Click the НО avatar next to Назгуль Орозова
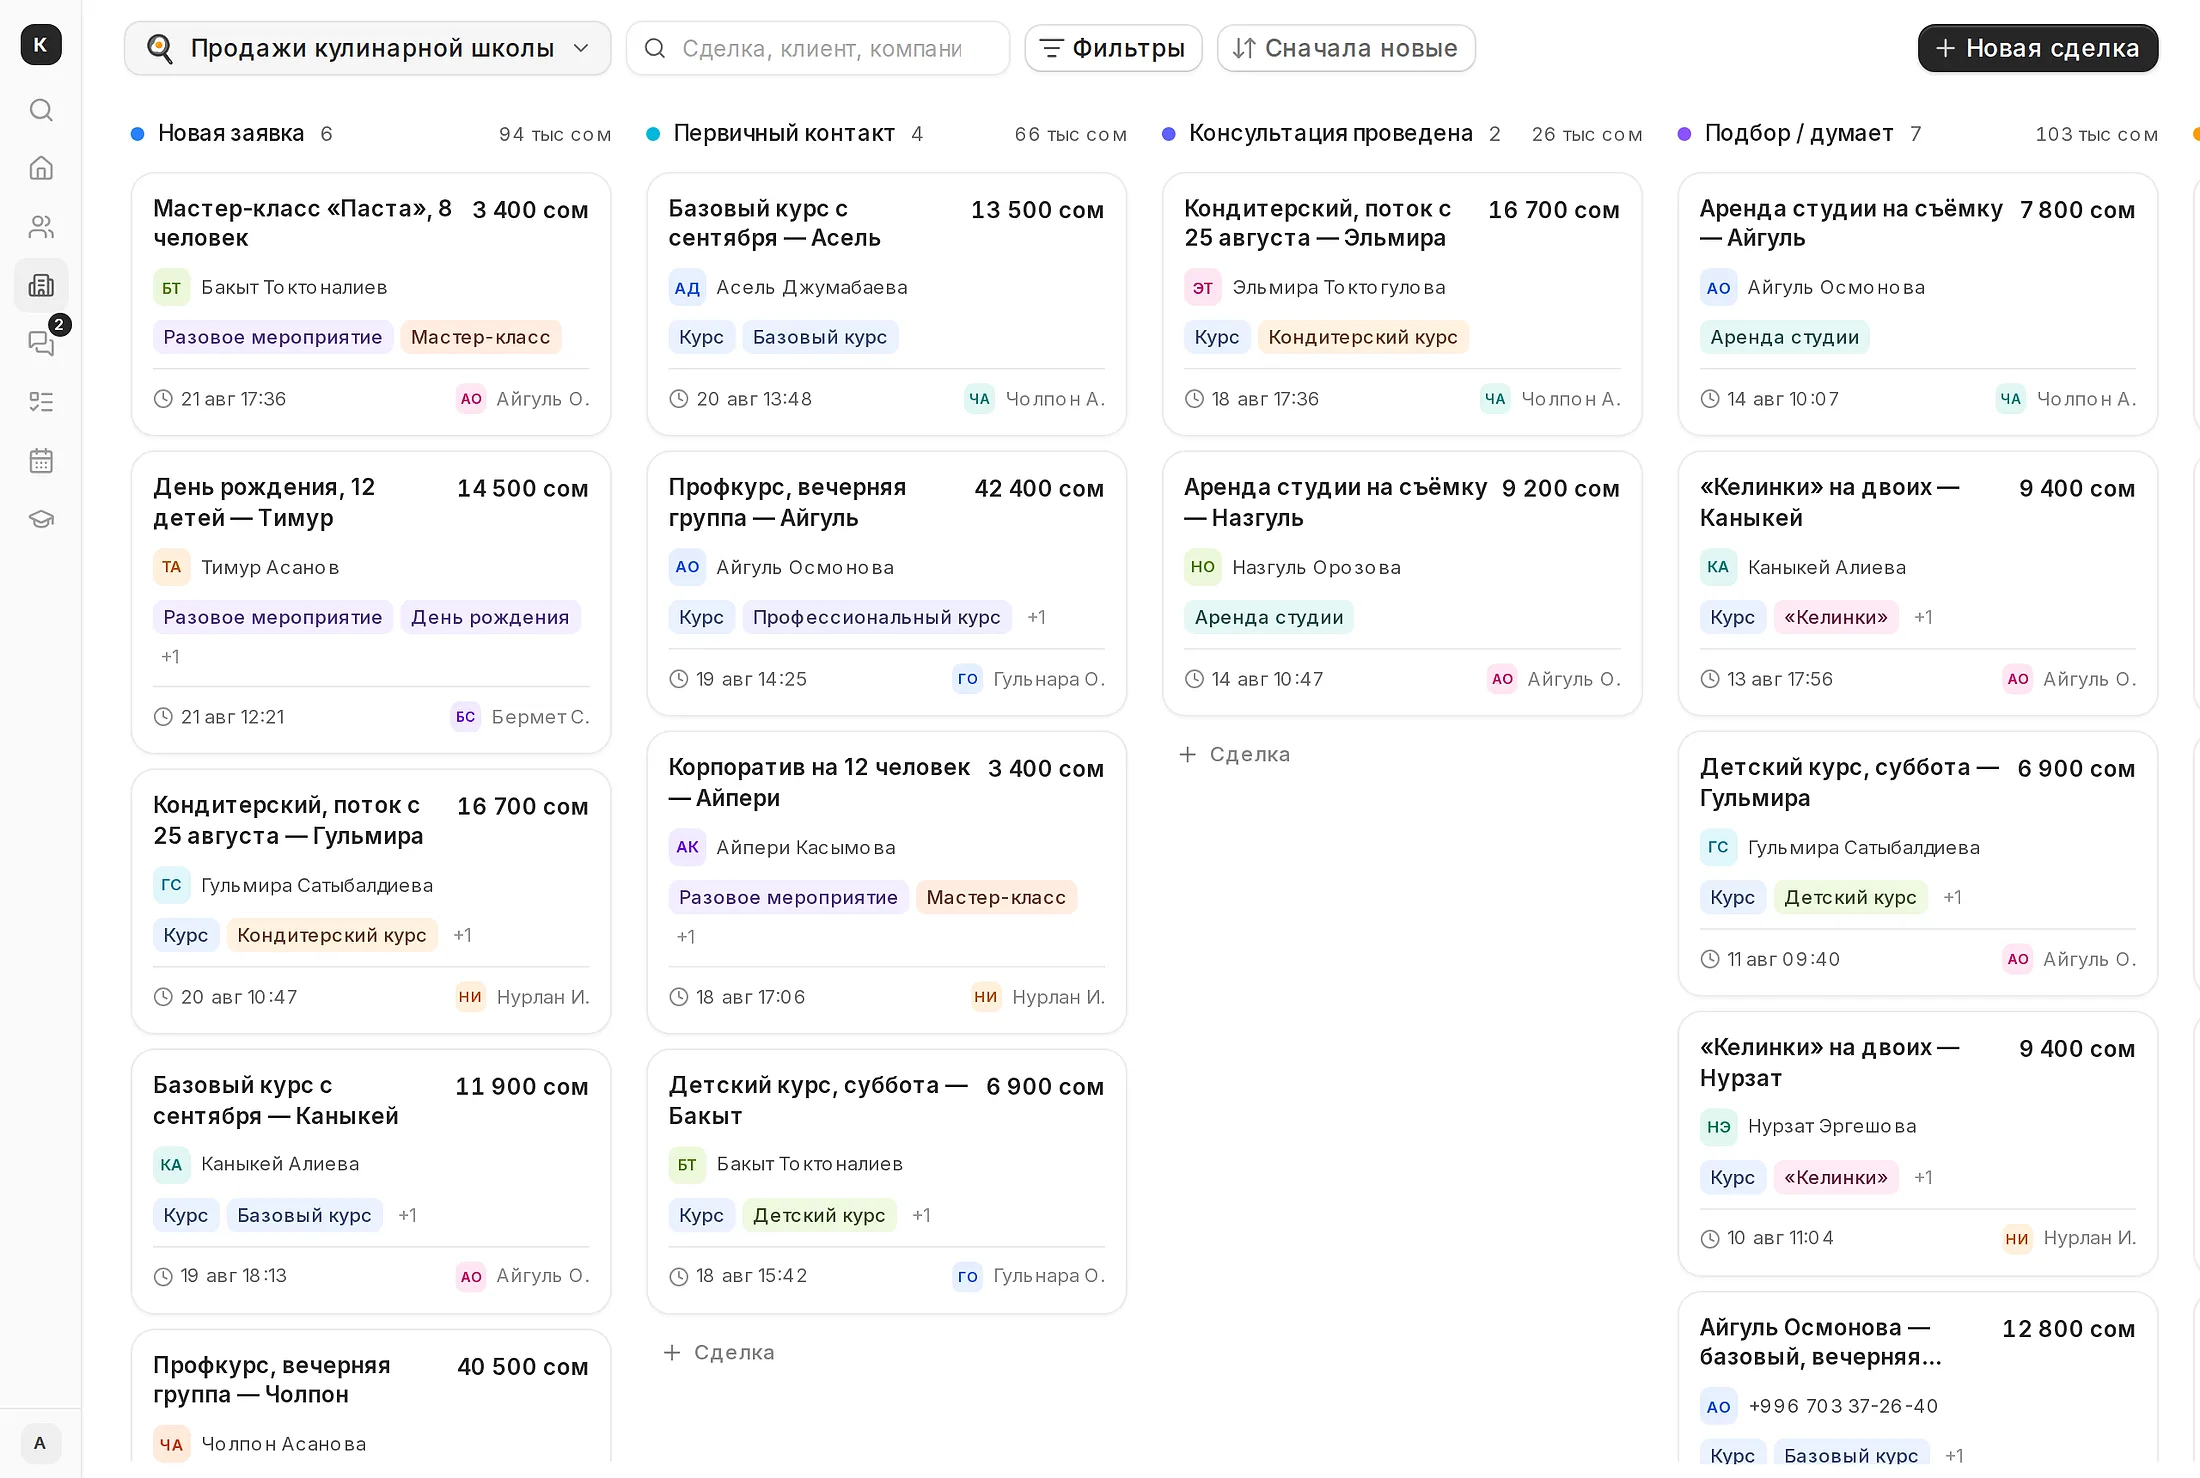2200x1478 pixels. pyautogui.click(x=1203, y=567)
